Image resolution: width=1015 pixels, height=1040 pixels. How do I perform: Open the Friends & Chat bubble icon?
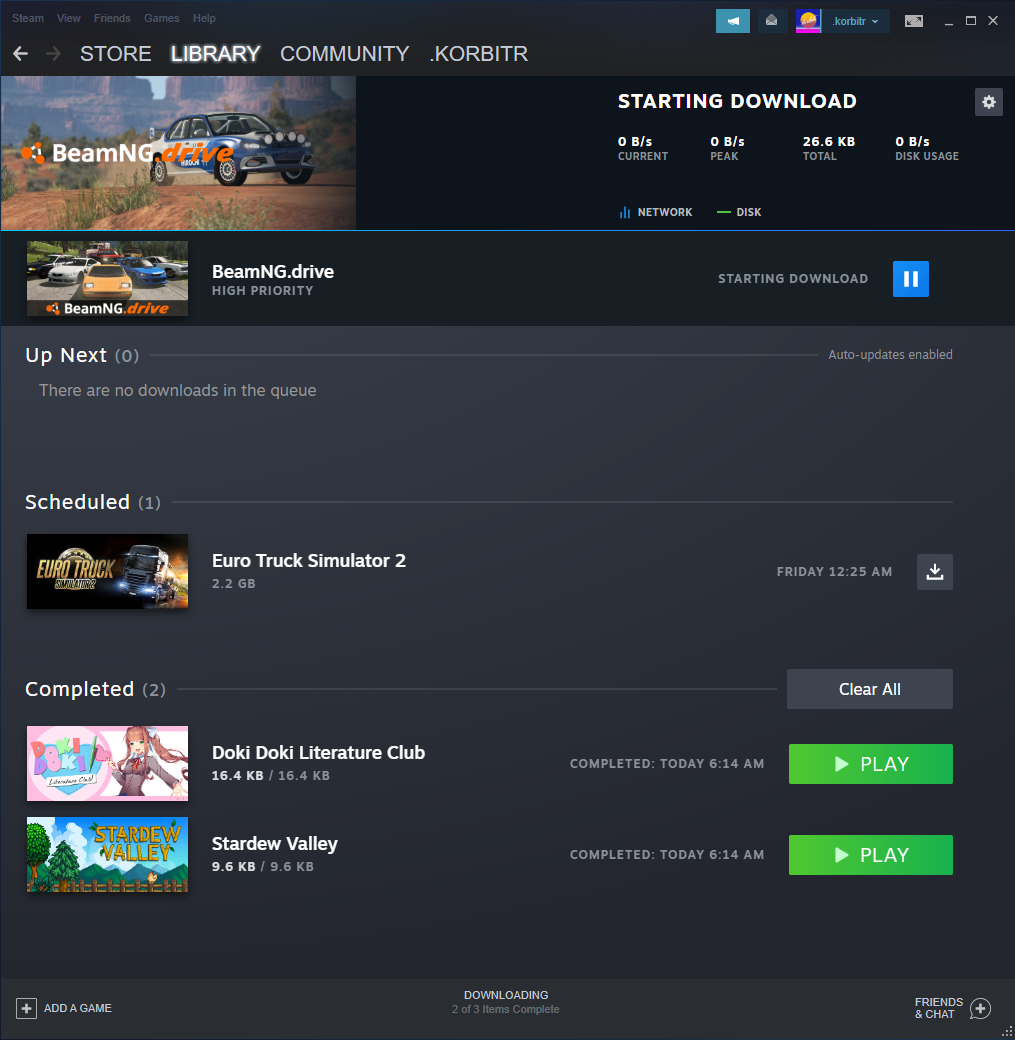pos(980,1008)
